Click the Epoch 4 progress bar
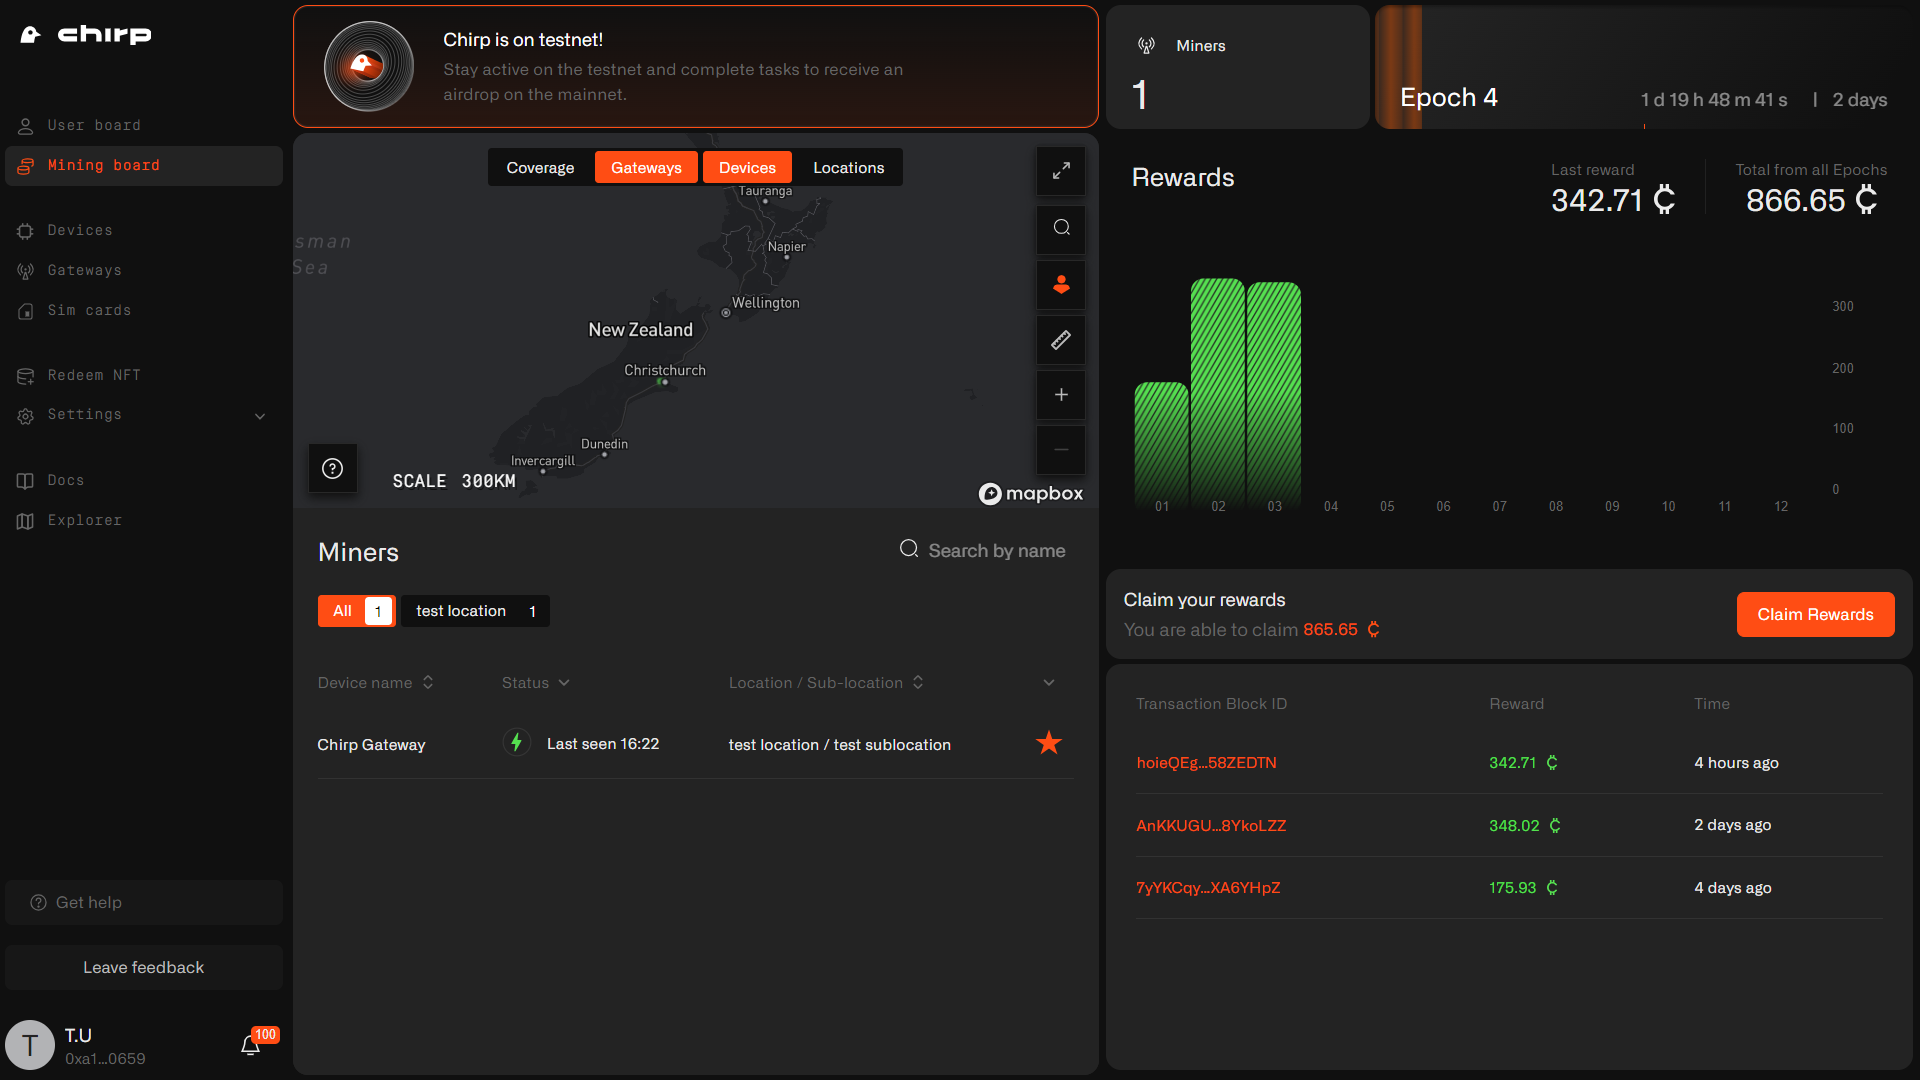 click(1644, 66)
